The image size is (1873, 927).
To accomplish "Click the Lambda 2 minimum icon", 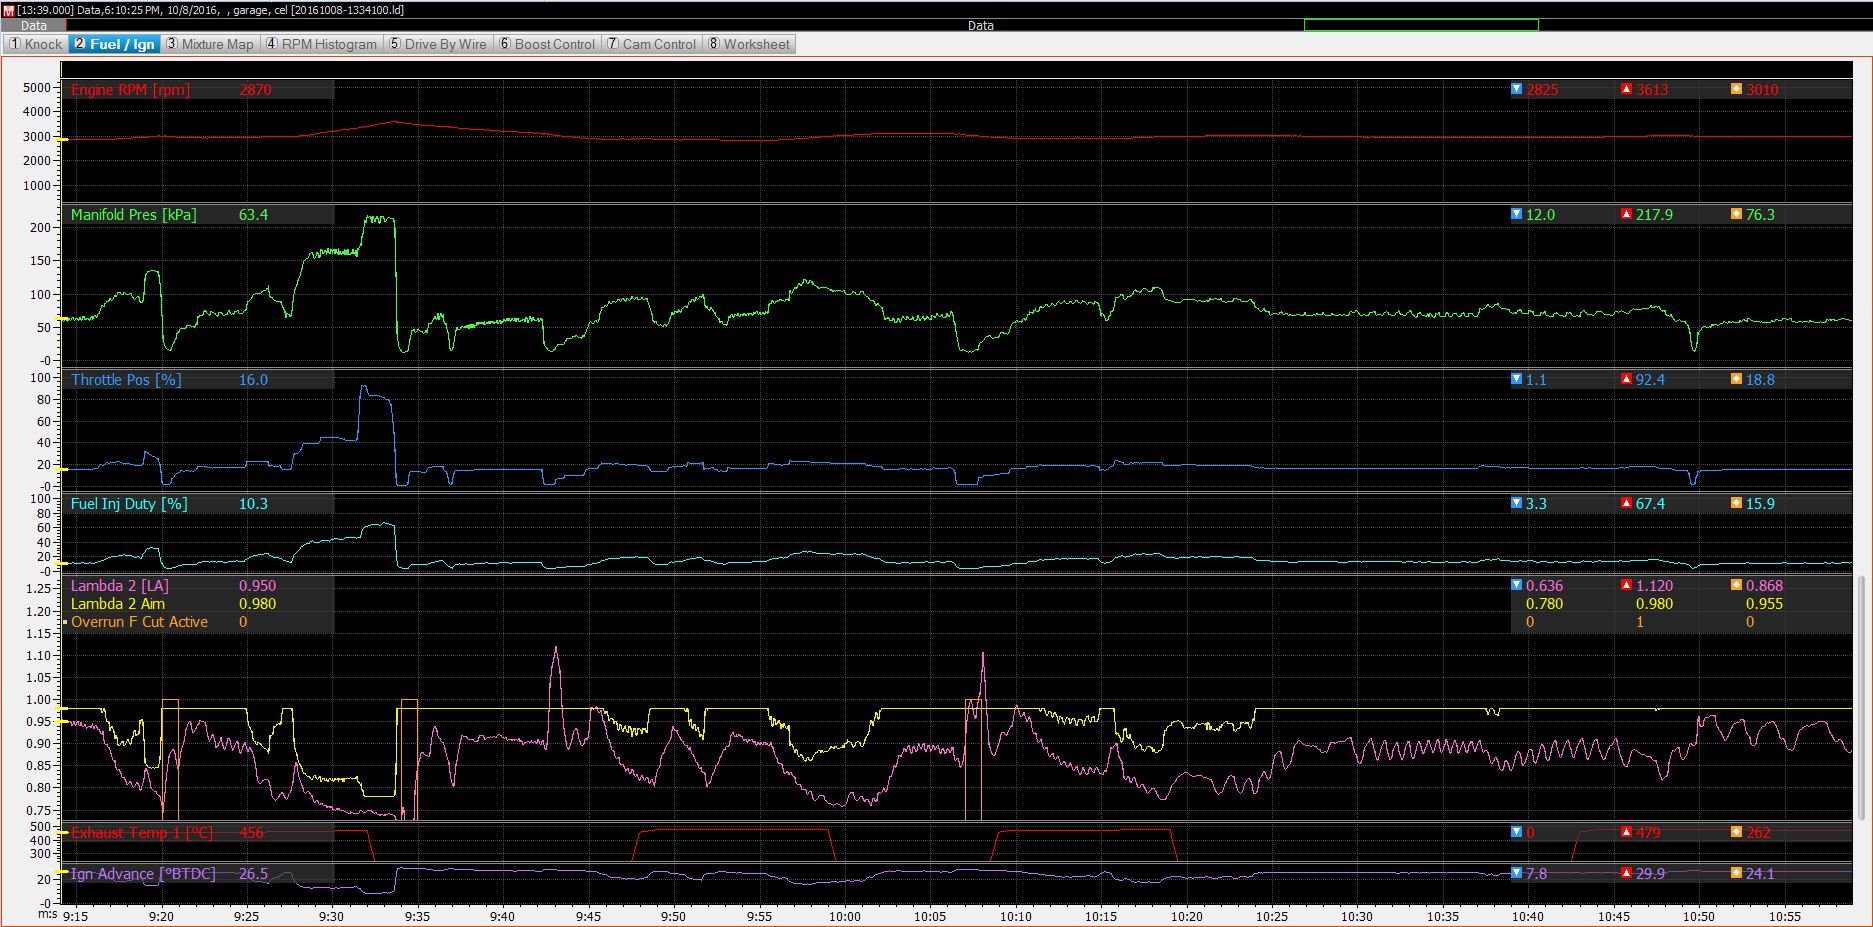I will [1516, 585].
